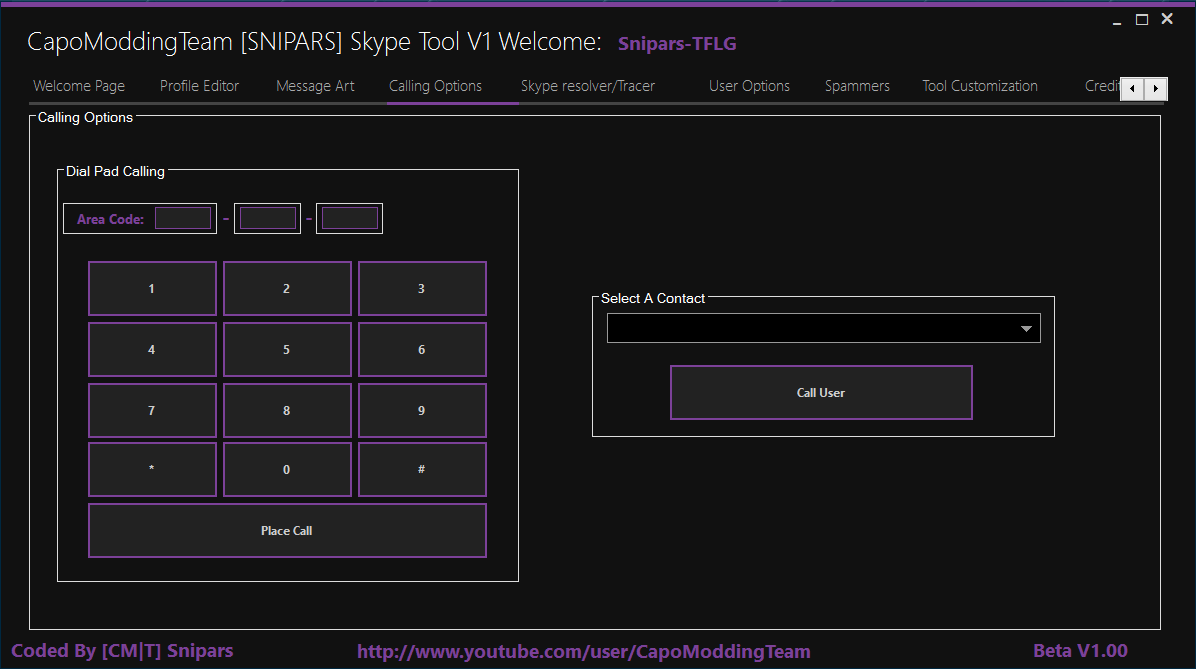Select the Calling Options tab
This screenshot has height=669, width=1196.
pos(436,86)
